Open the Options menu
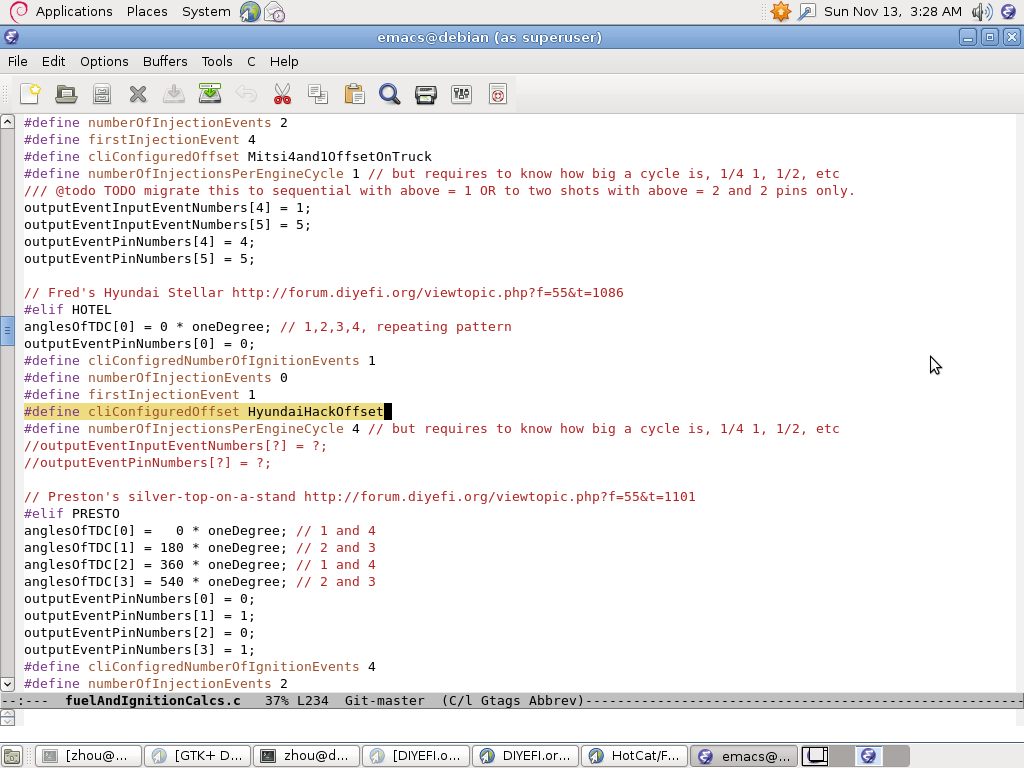The width and height of the screenshot is (1024, 768). point(104,61)
